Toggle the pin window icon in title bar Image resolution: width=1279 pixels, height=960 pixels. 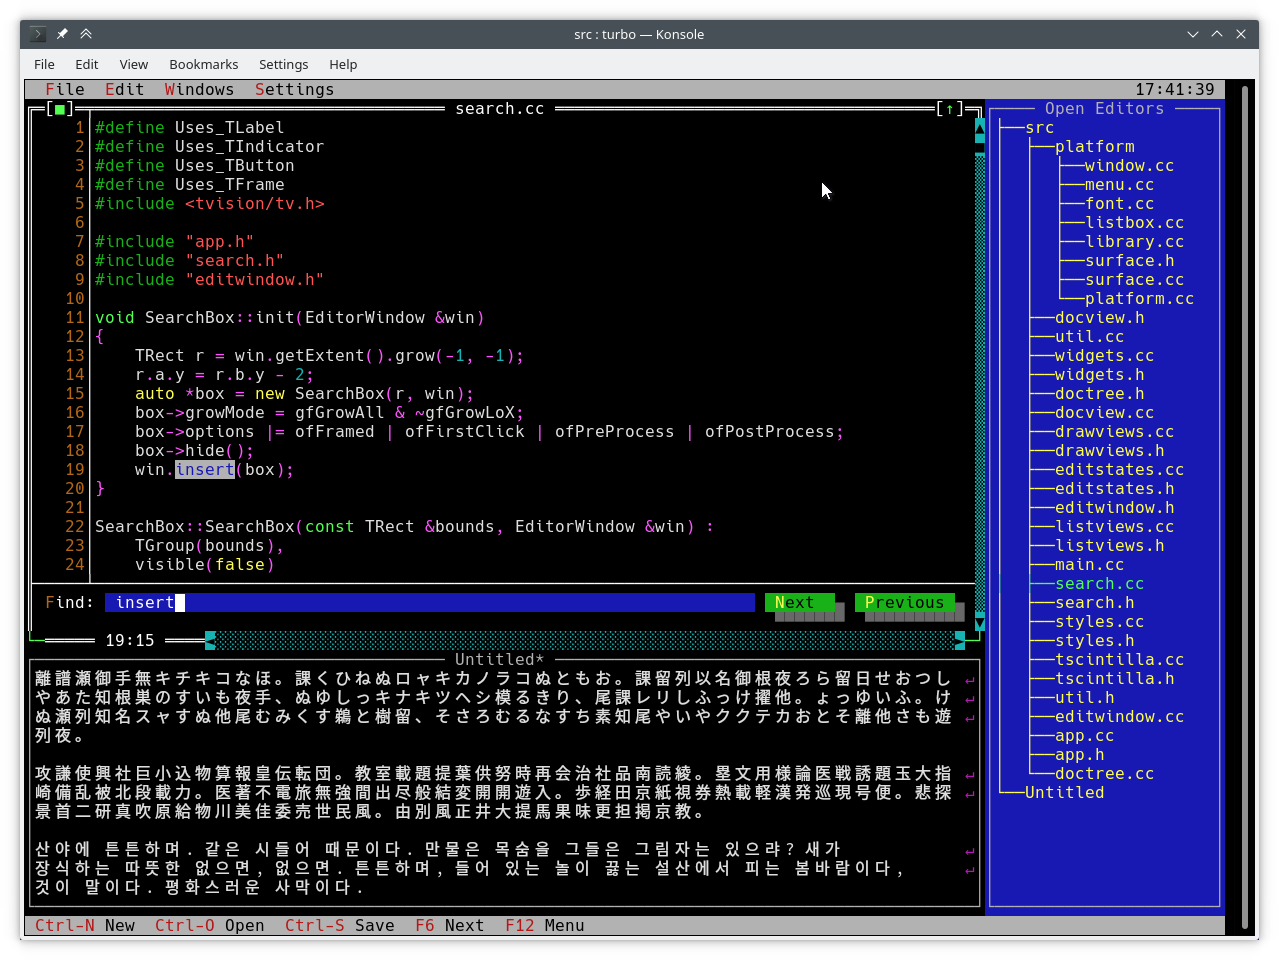click(x=62, y=34)
